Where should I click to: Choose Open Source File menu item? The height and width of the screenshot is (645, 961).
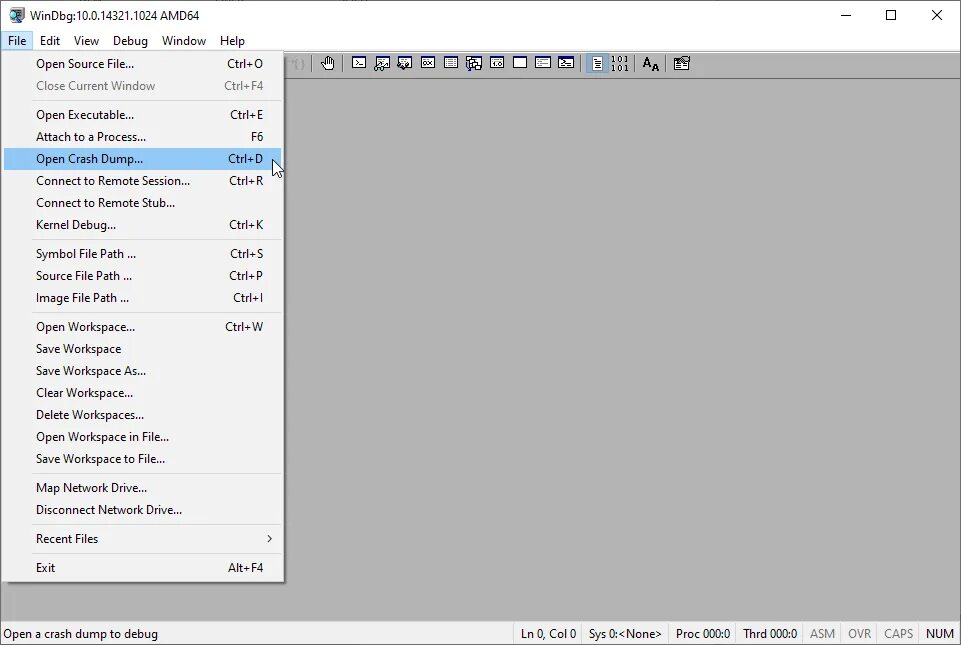[142, 64]
